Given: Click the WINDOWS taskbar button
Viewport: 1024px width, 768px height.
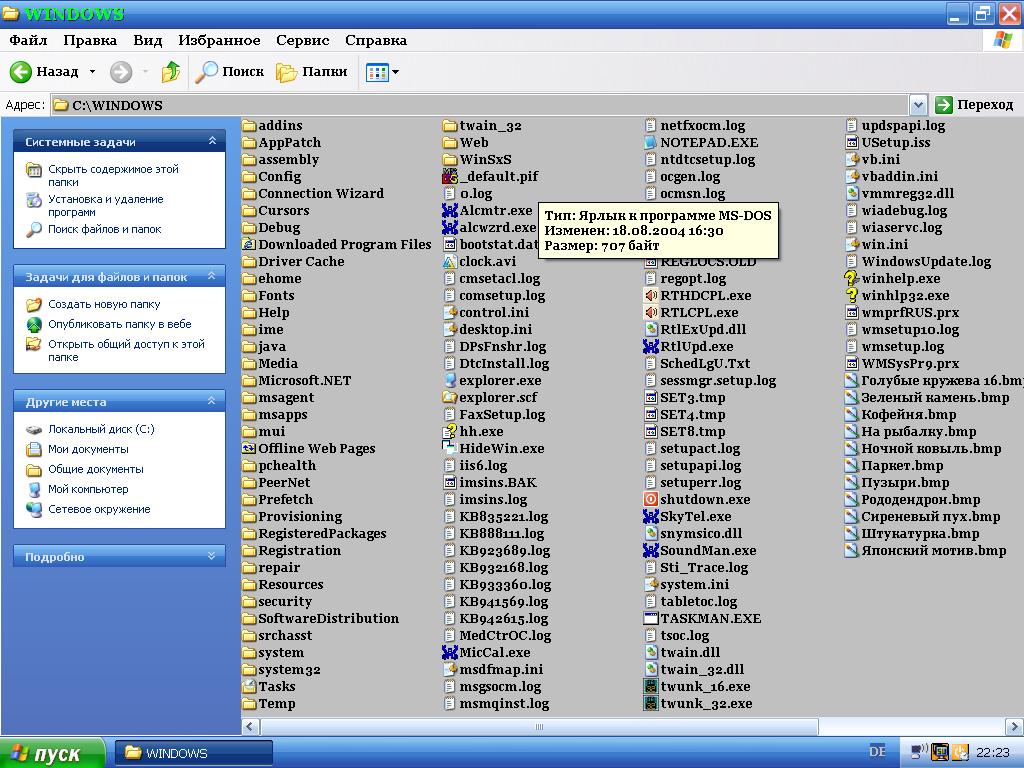Looking at the screenshot, I should 193,753.
